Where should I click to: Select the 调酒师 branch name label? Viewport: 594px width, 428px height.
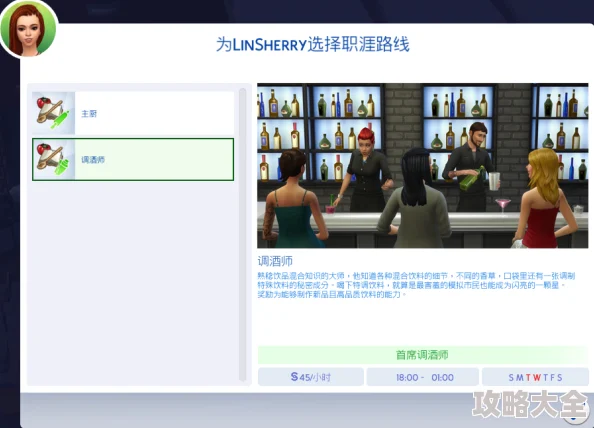click(x=93, y=159)
